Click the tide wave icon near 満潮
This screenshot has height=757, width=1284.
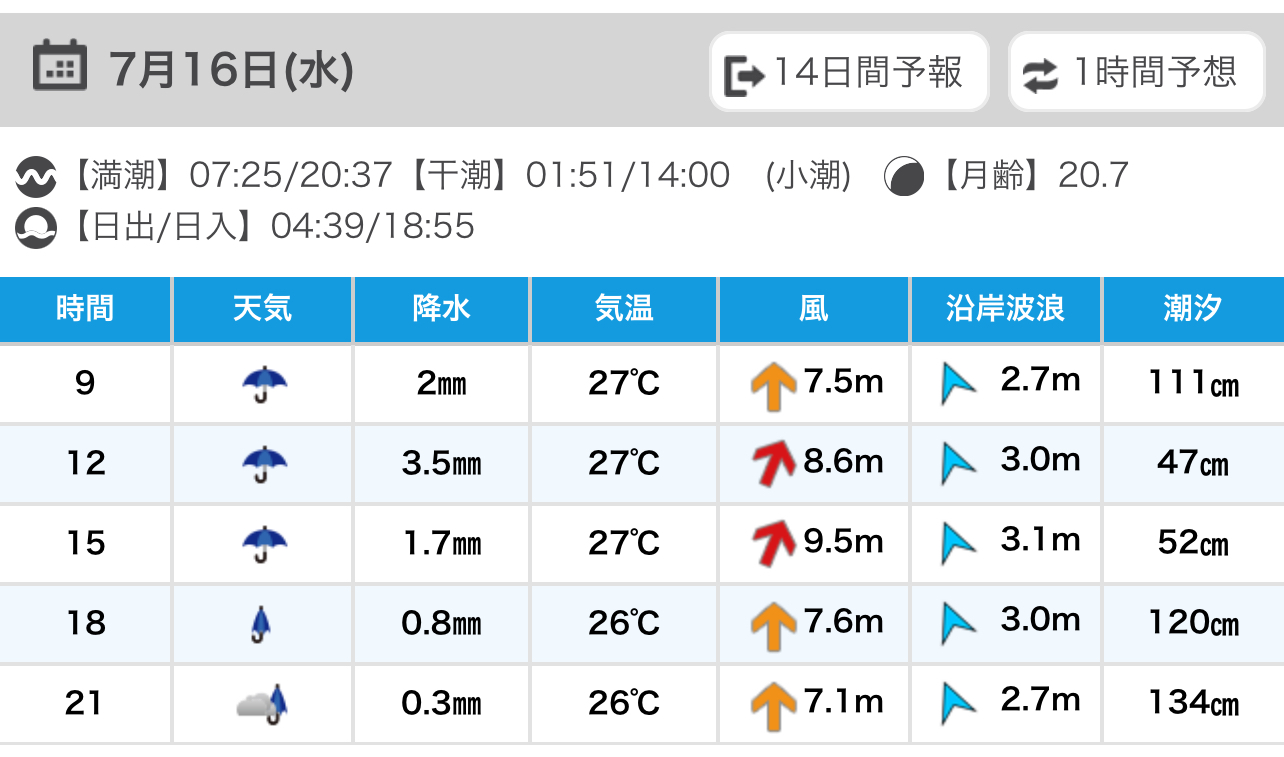pos(36,177)
